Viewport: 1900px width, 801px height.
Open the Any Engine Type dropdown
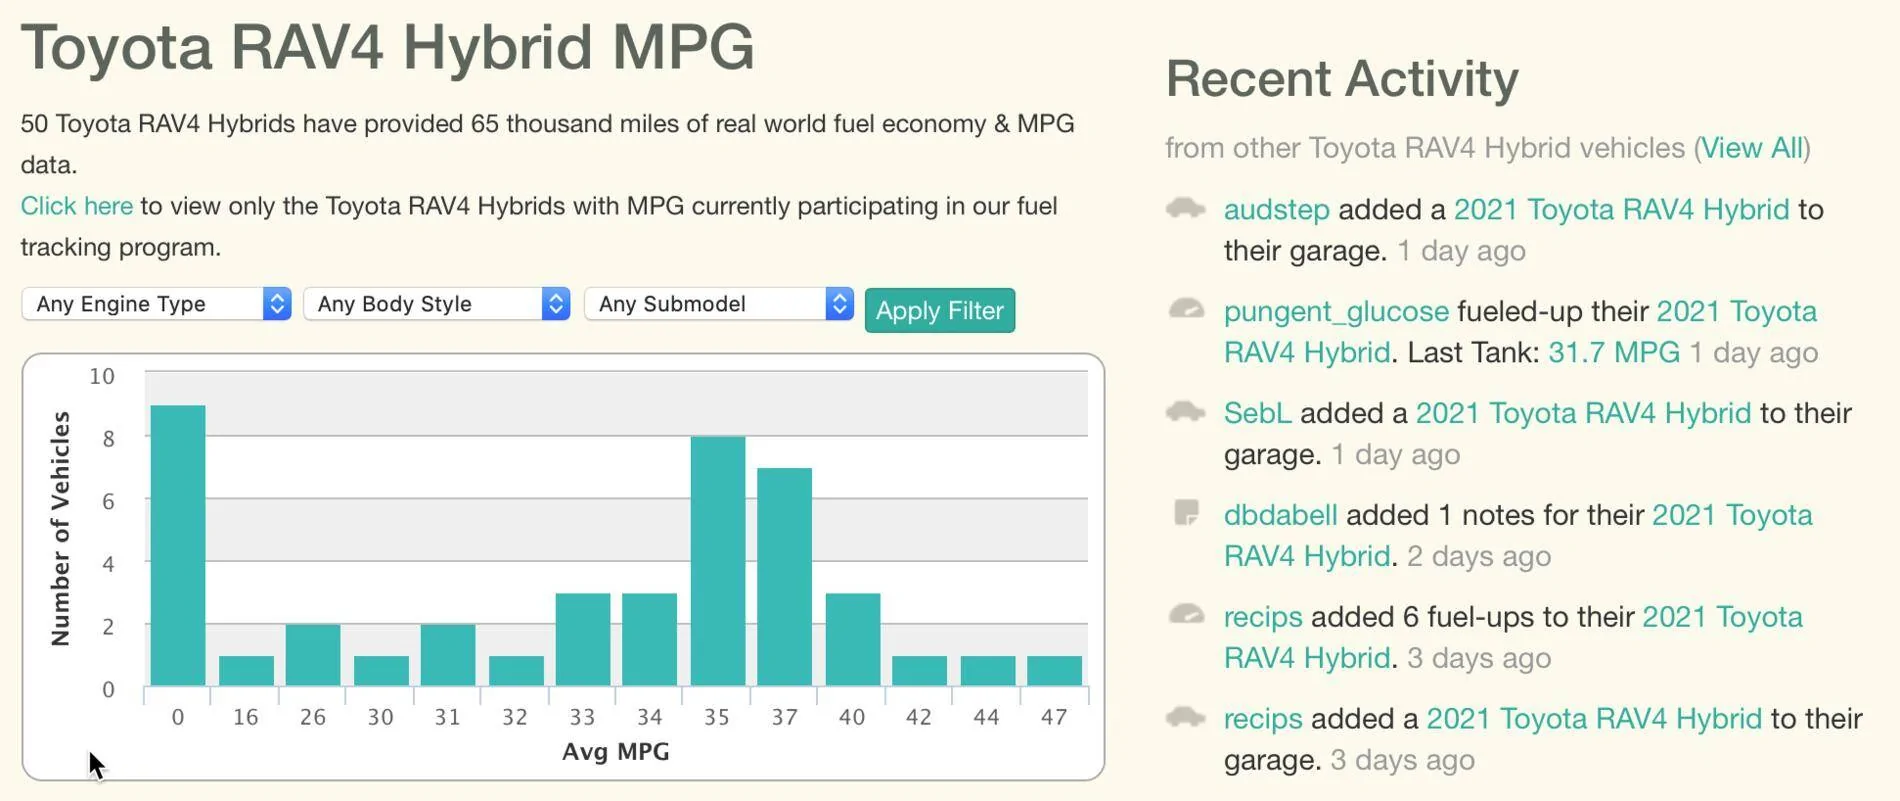click(156, 303)
